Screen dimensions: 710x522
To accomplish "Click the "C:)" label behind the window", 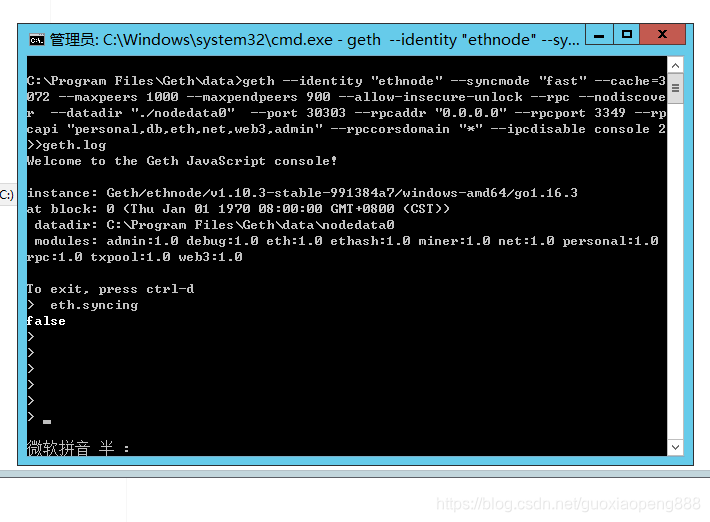I will pos(7,195).
